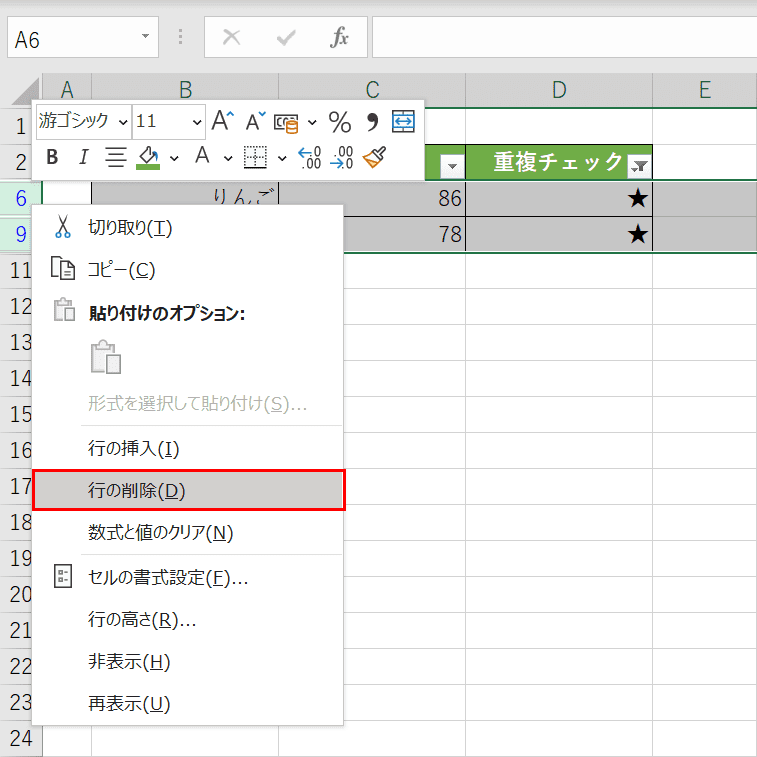Click the star cell in row 9
The height and width of the screenshot is (757, 757).
click(559, 234)
